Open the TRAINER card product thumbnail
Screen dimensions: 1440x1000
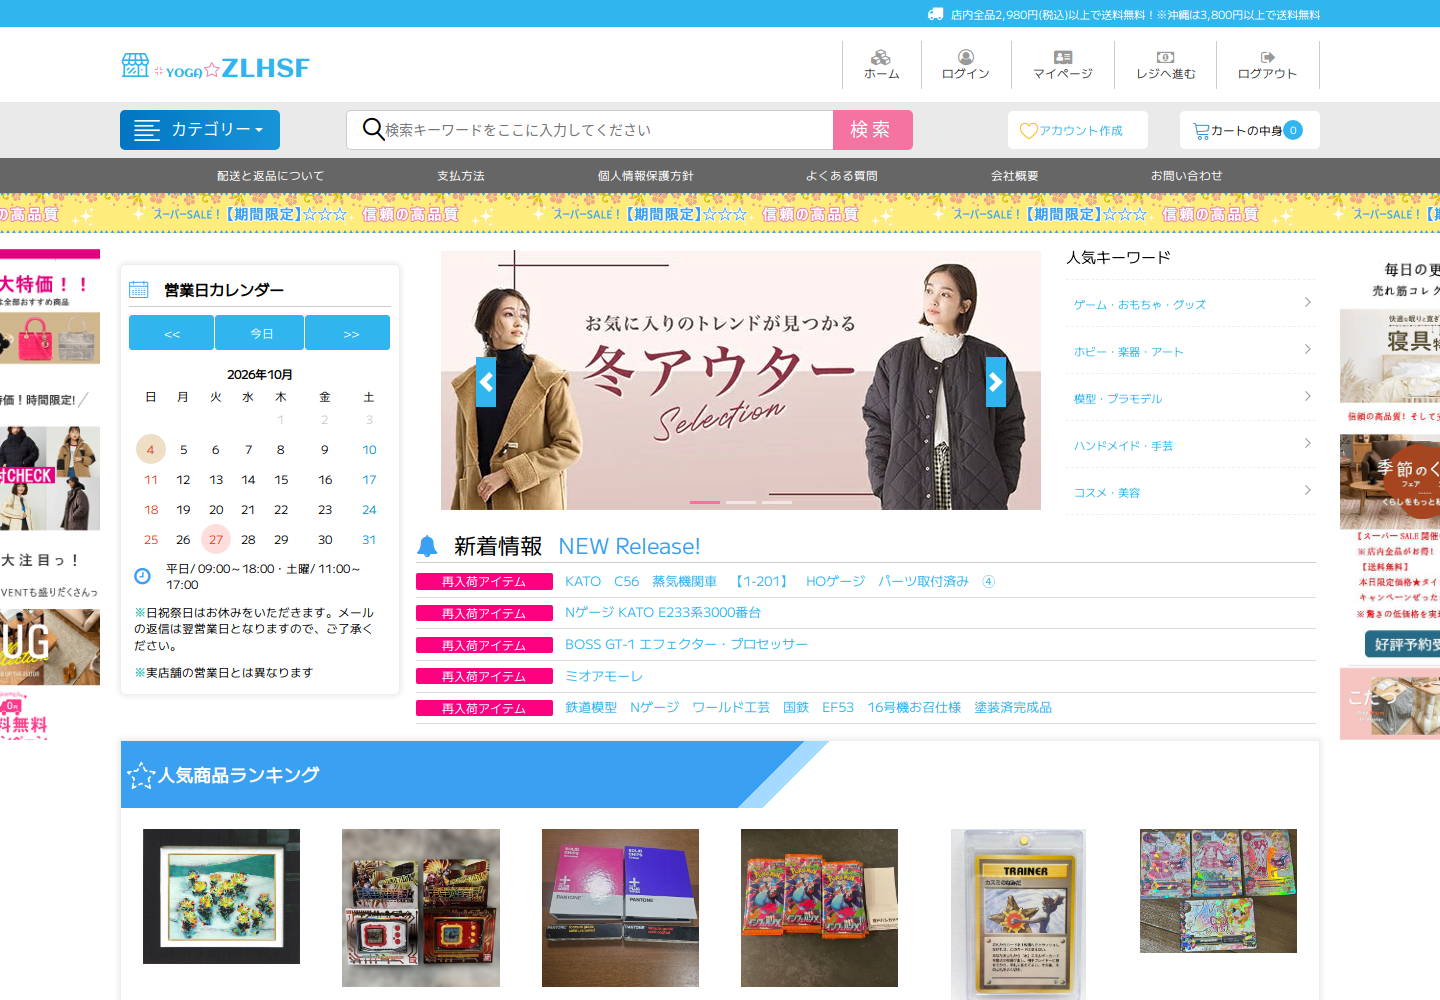pos(1018,914)
